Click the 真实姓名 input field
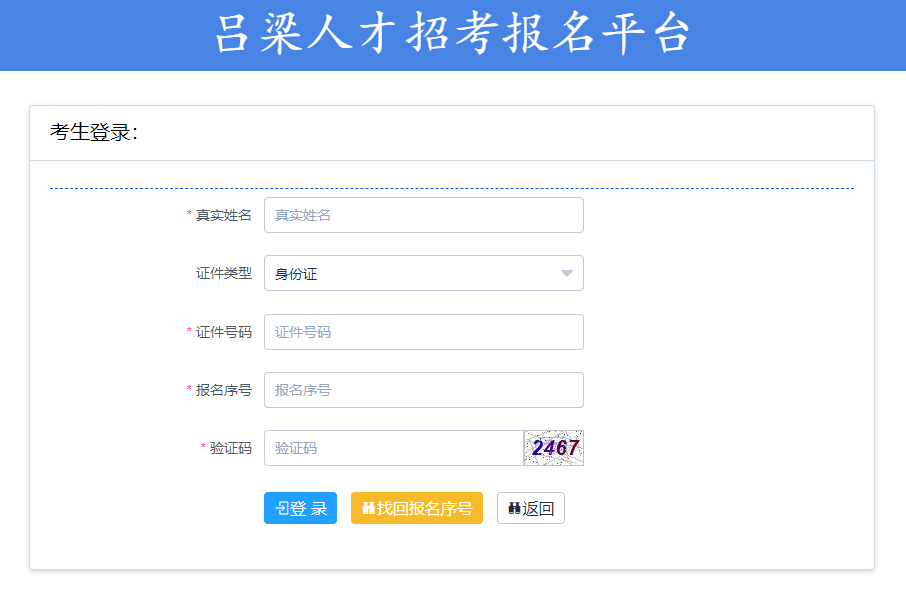The height and width of the screenshot is (606, 906). (423, 215)
